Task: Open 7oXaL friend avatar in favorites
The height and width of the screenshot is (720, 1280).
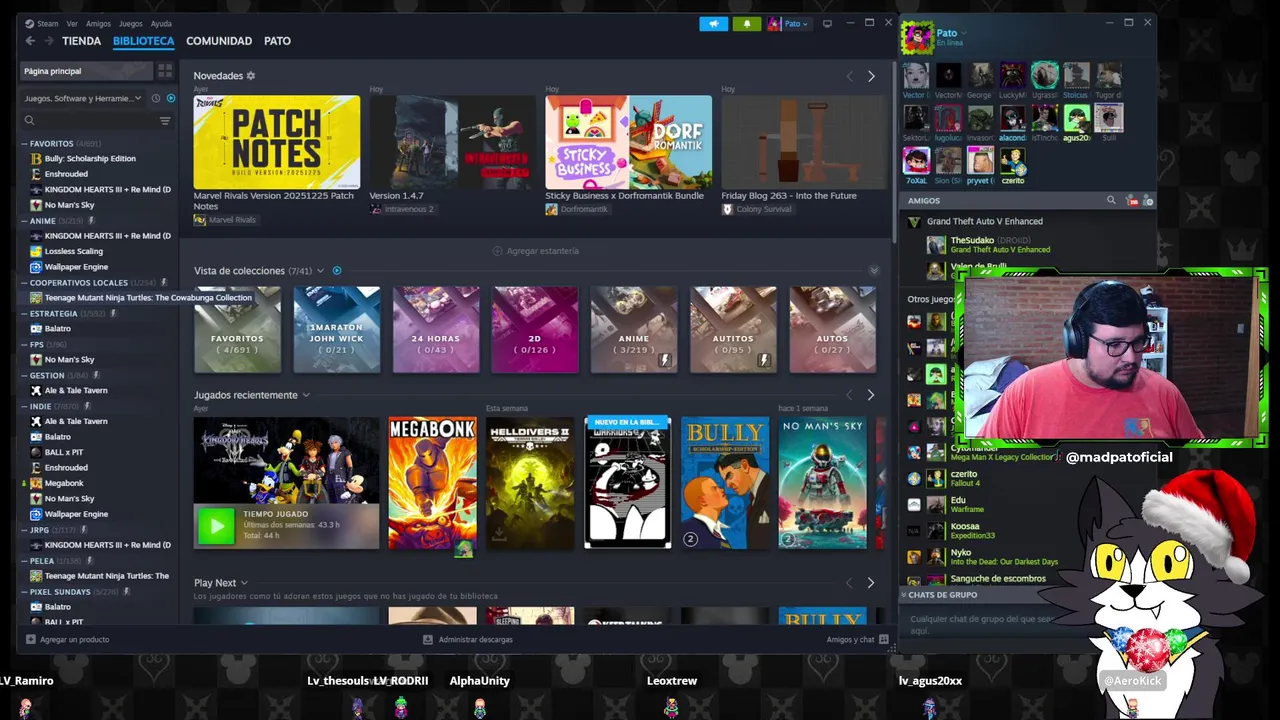Action: point(915,160)
